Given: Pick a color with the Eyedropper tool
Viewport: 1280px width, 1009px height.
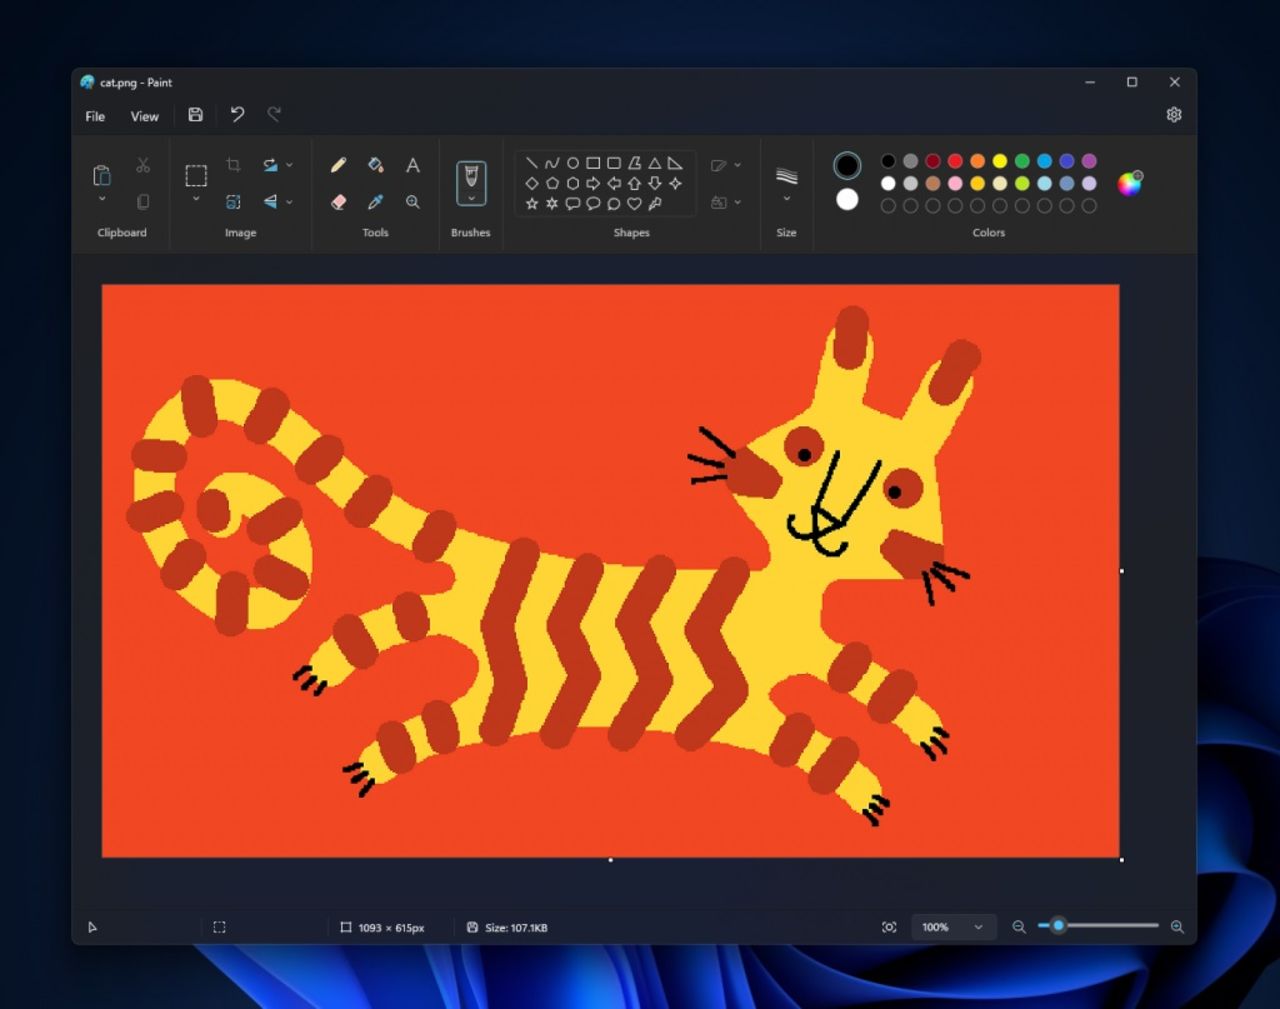Looking at the screenshot, I should pyautogui.click(x=375, y=201).
